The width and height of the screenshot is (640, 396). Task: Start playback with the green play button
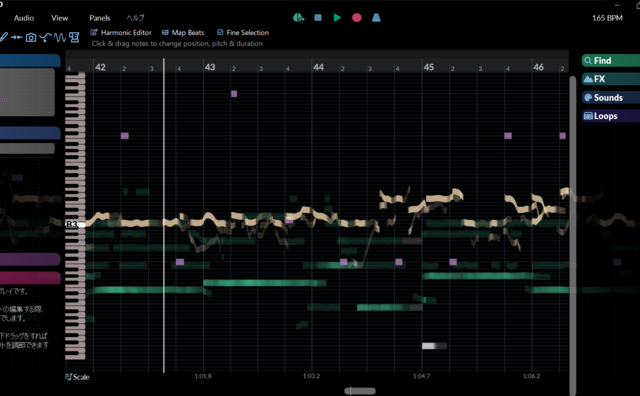337,18
